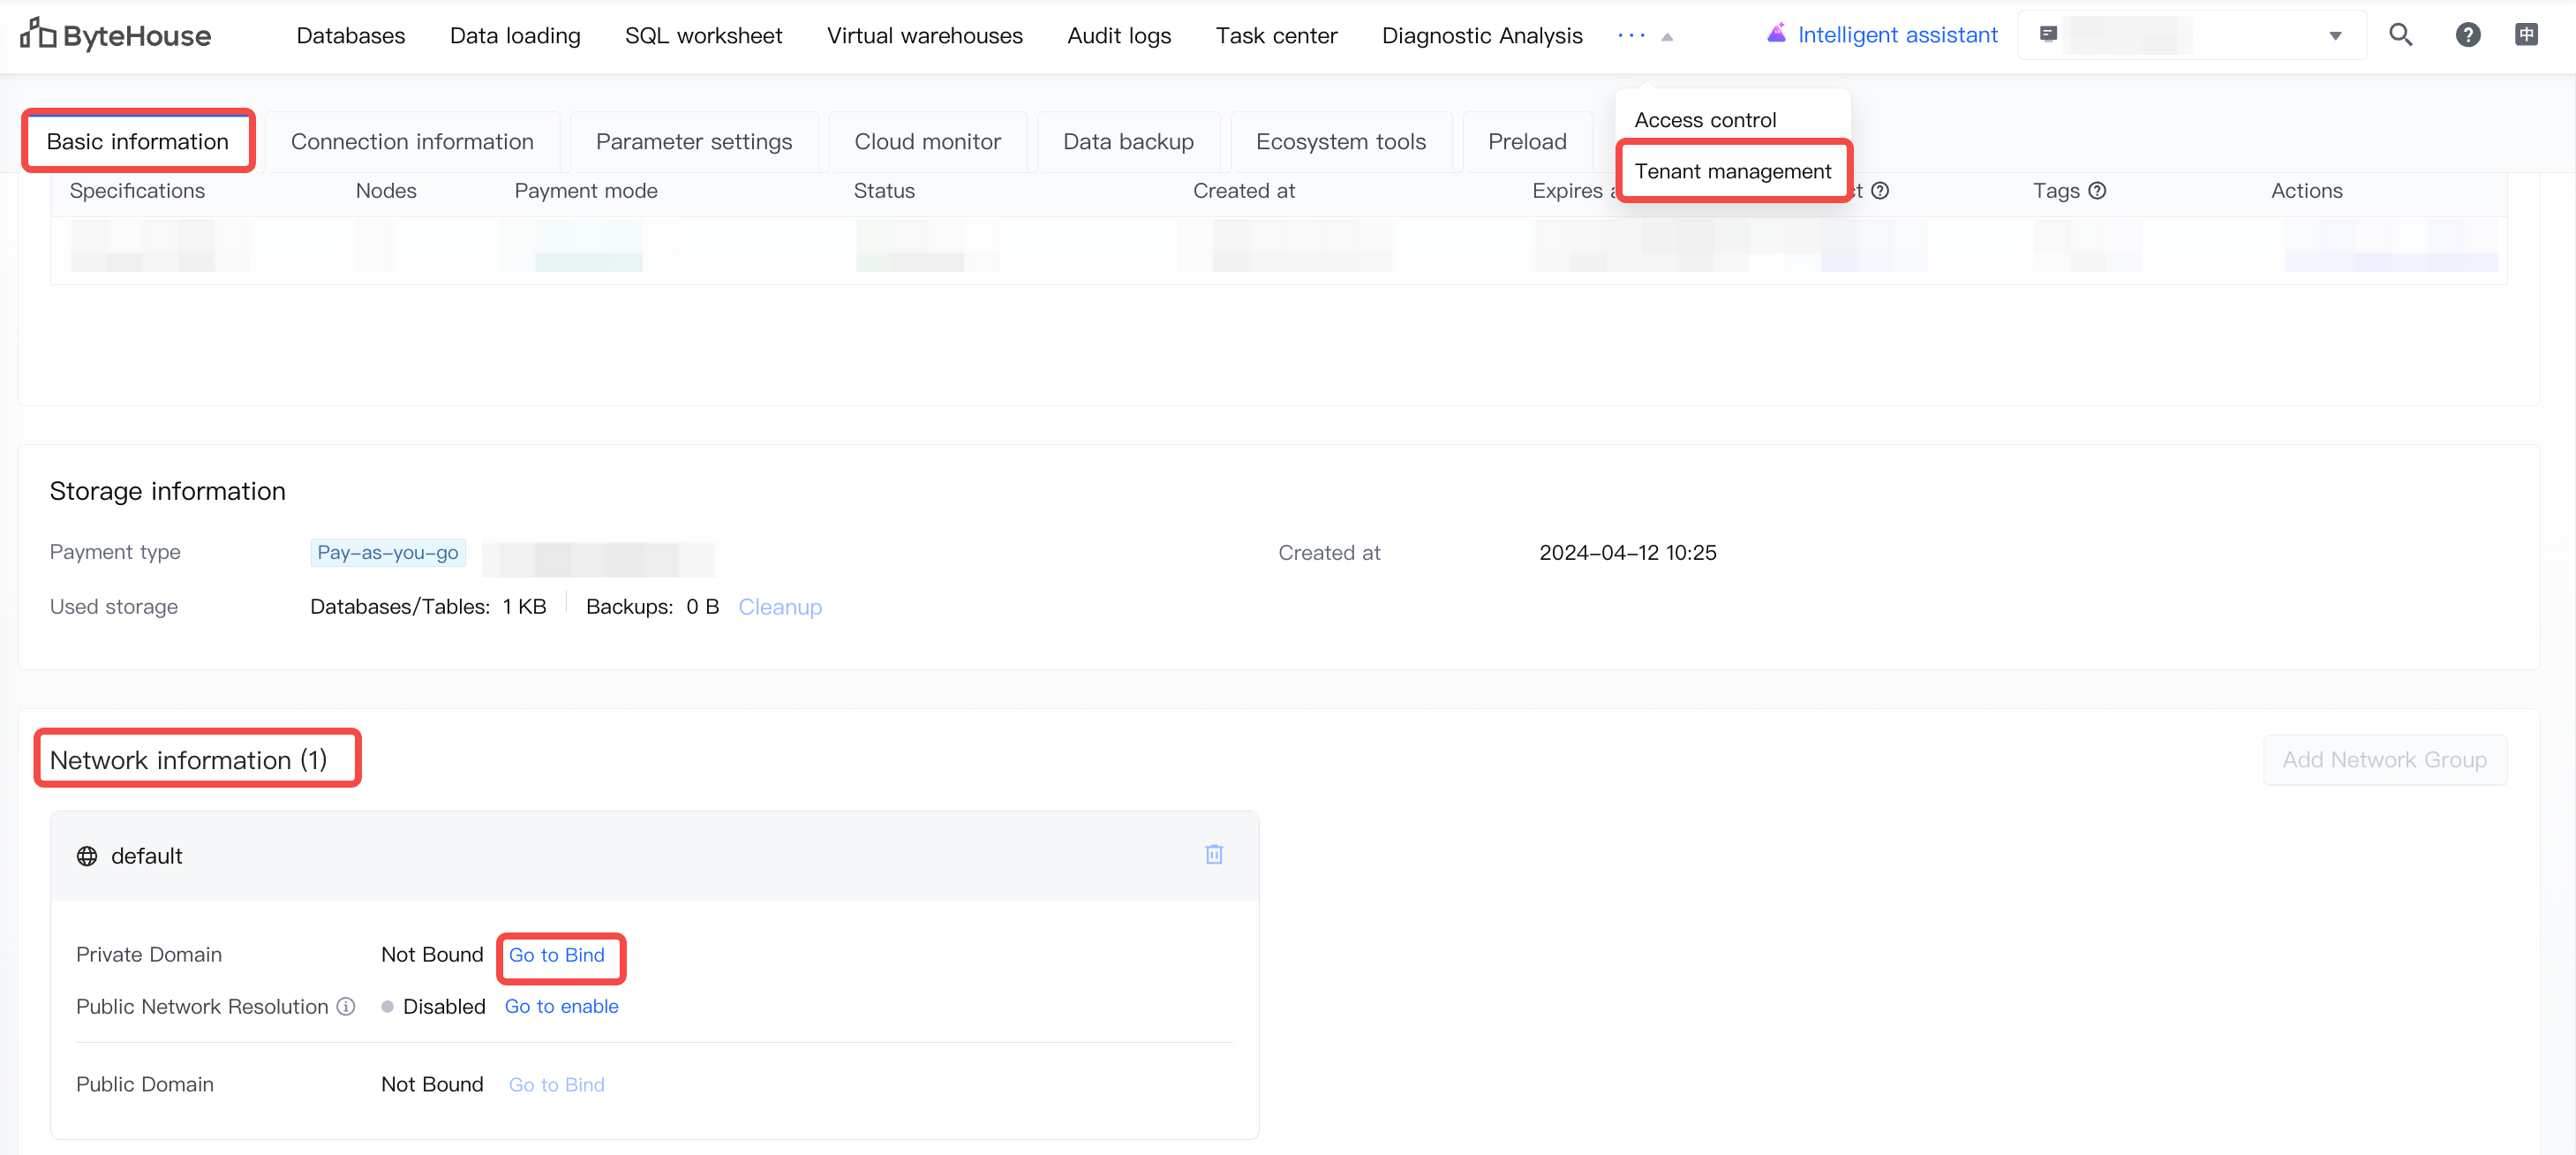Click the Cleanup backups link
Viewport: 2576px width, 1155px height.
coord(779,607)
